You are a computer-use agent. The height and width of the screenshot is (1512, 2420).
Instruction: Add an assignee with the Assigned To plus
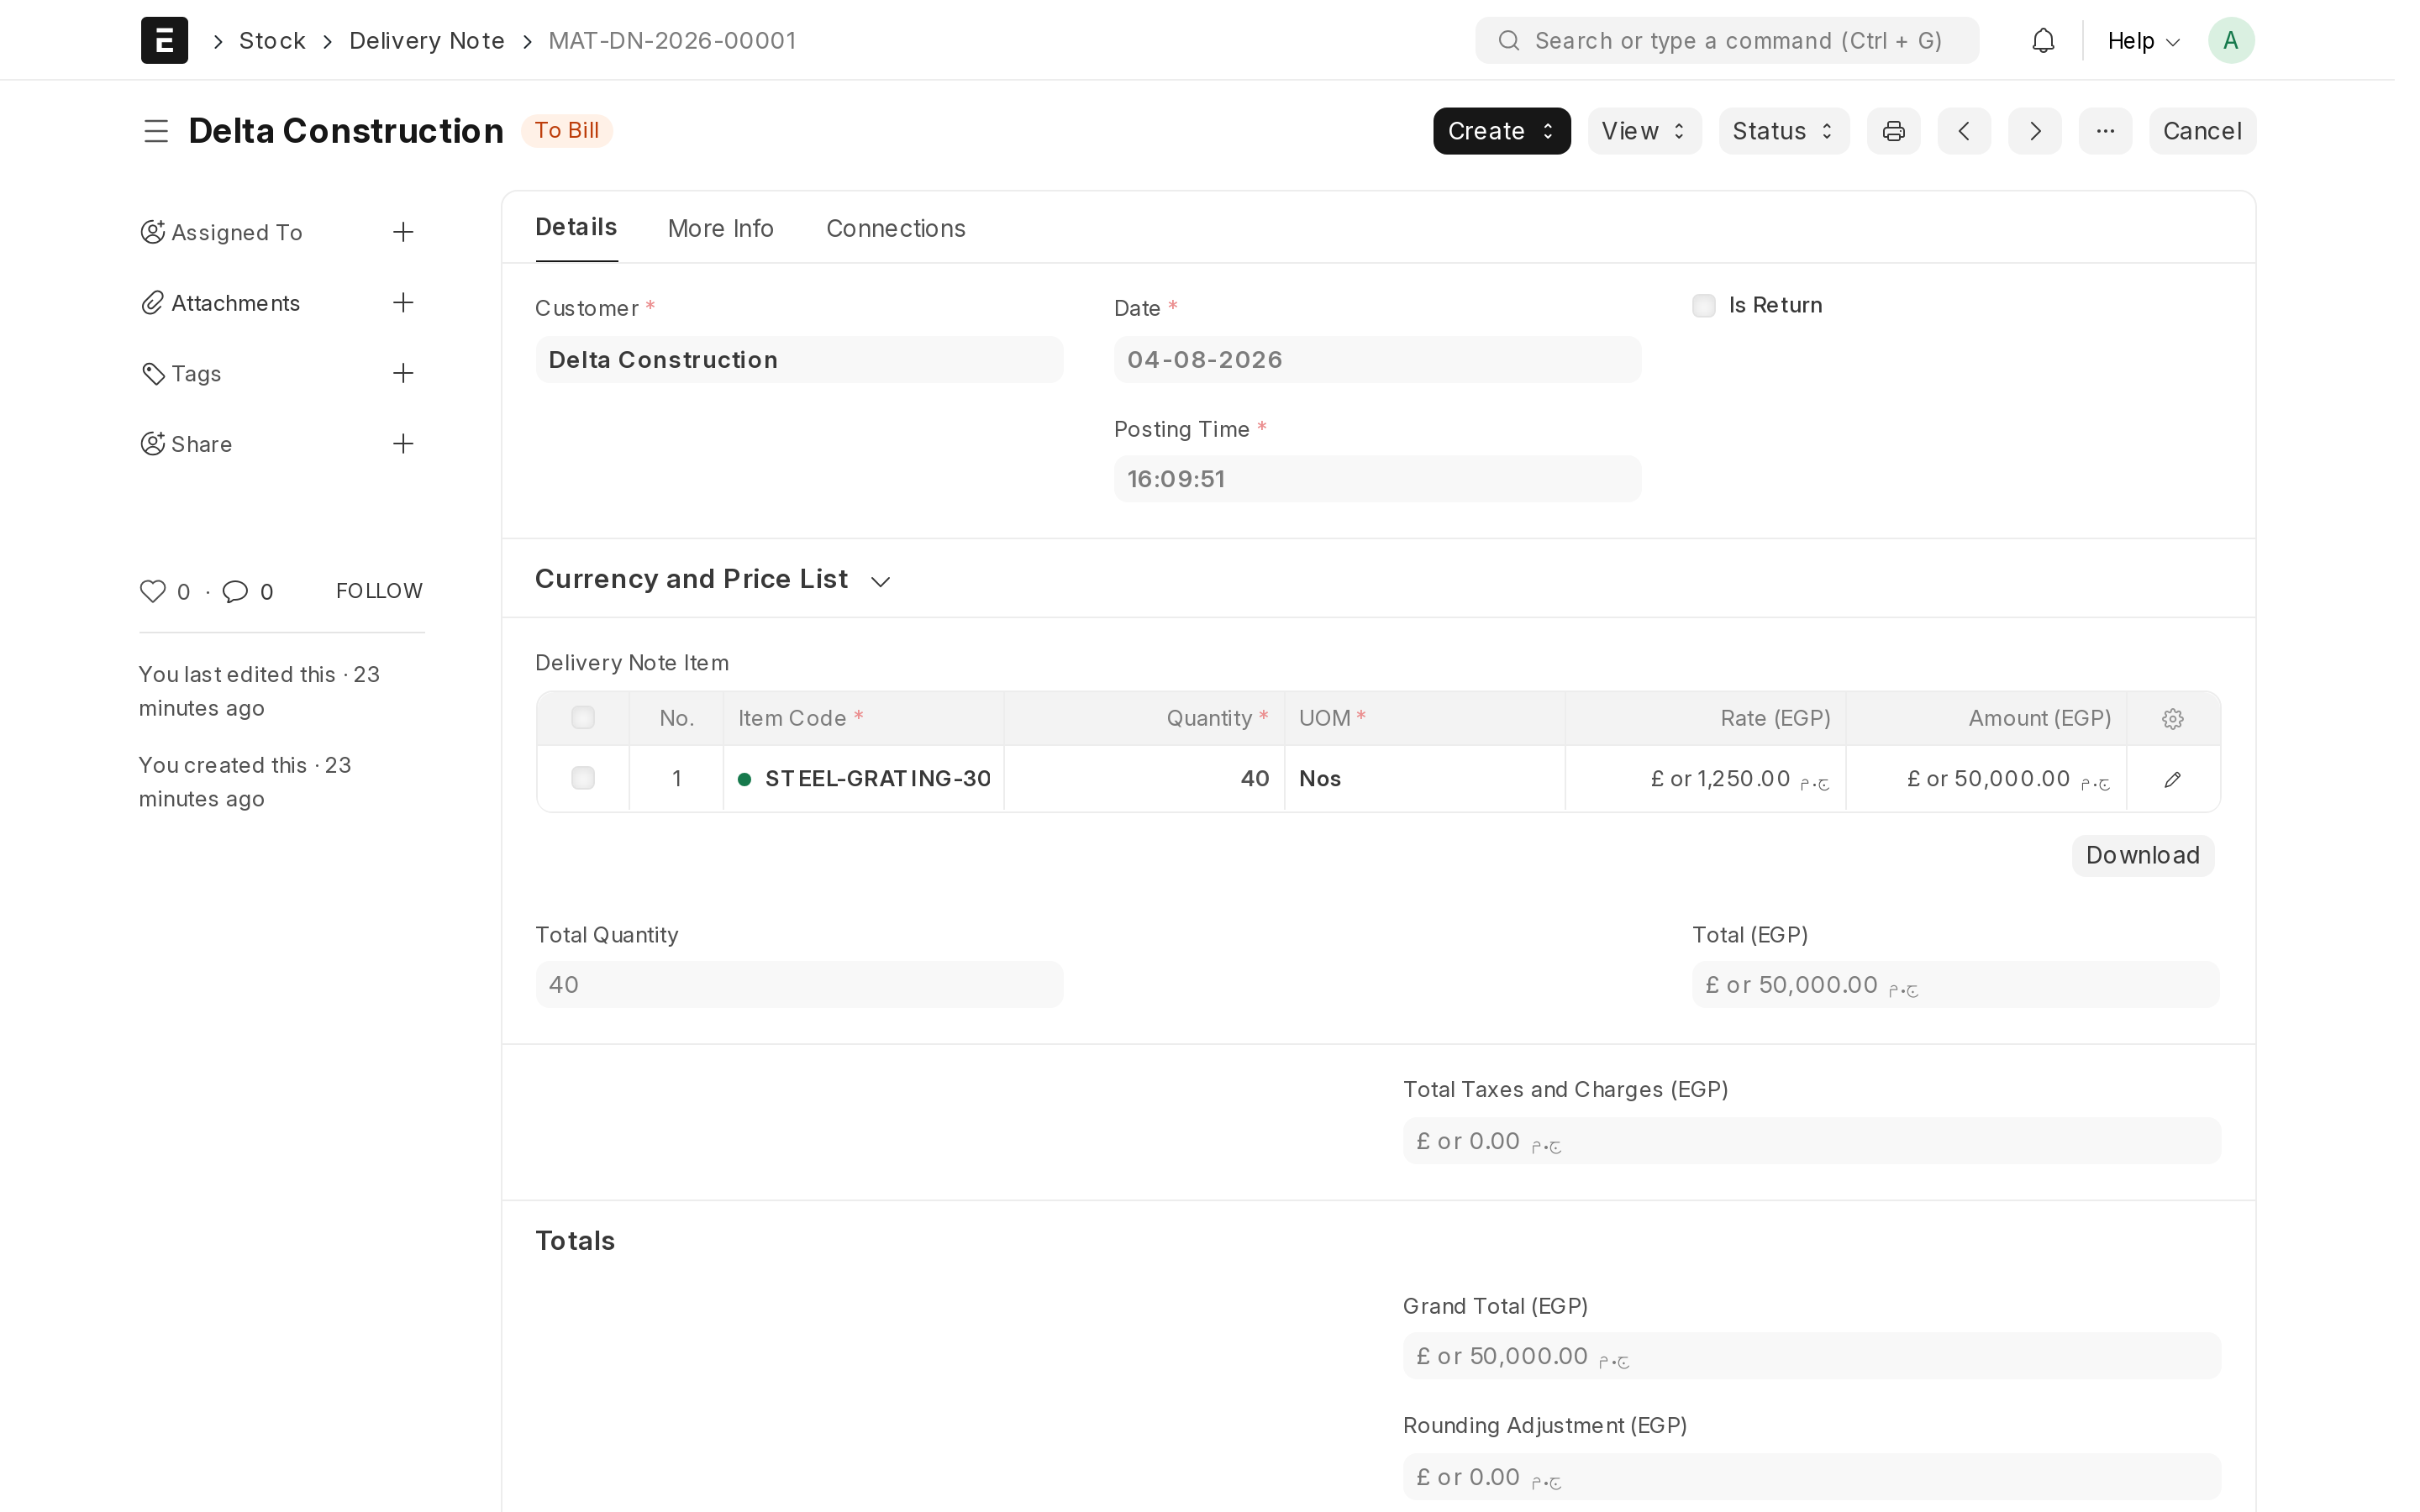click(x=403, y=232)
